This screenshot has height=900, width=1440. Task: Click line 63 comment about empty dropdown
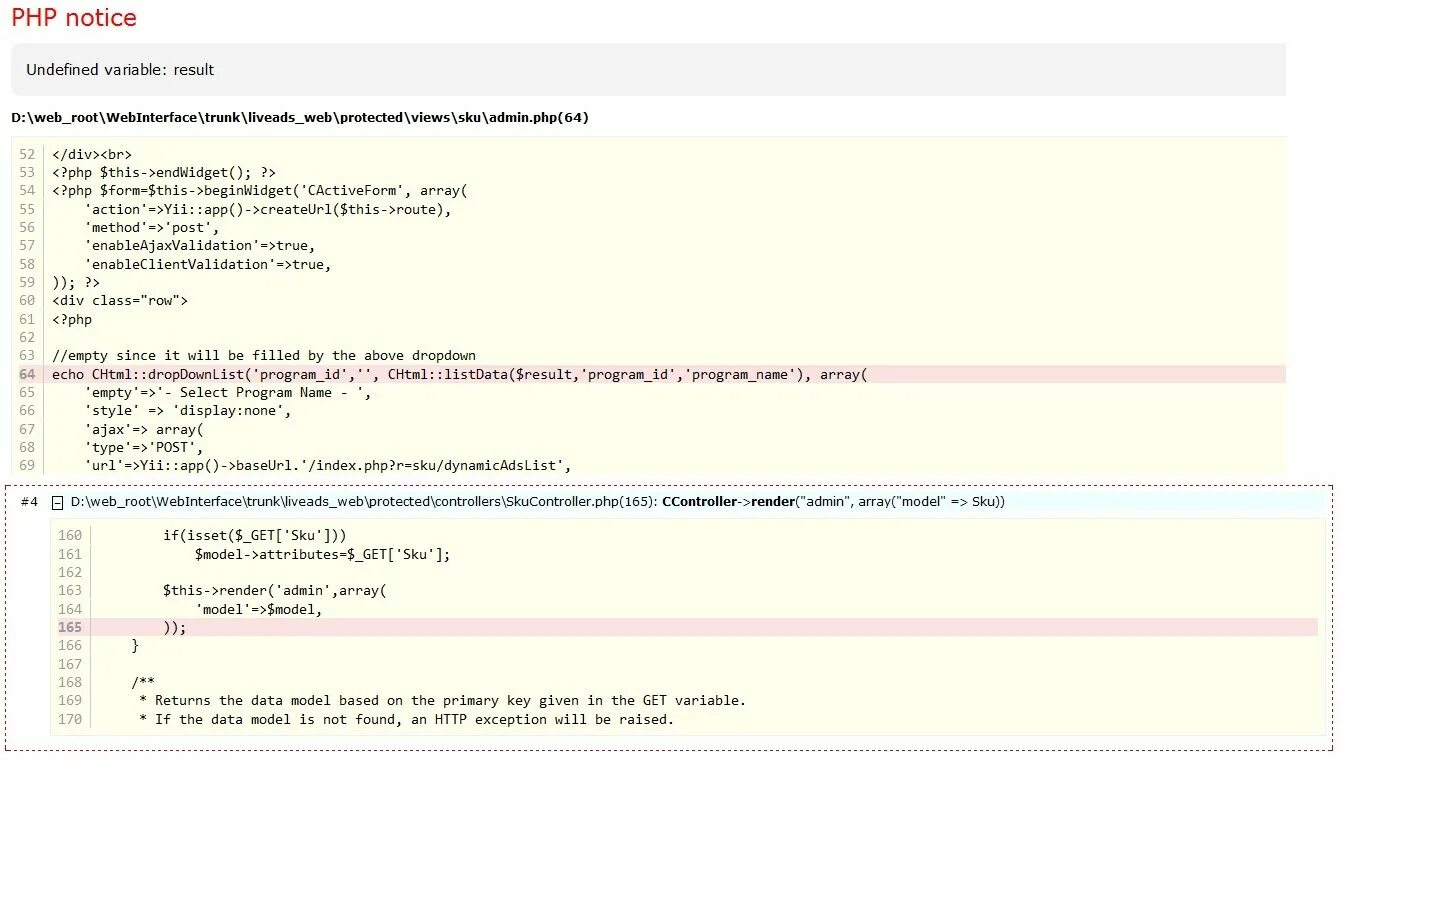[x=264, y=356]
